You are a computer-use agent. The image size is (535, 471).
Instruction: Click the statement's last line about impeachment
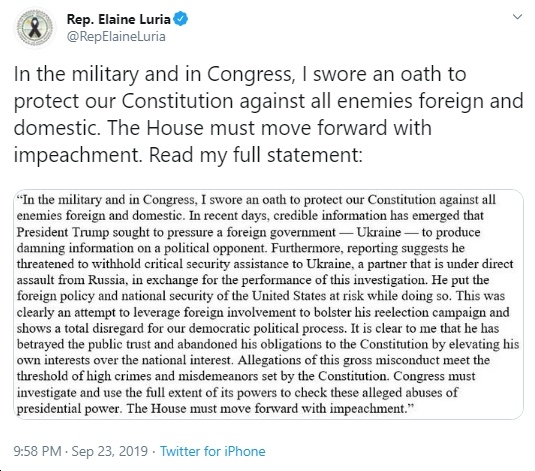point(215,409)
